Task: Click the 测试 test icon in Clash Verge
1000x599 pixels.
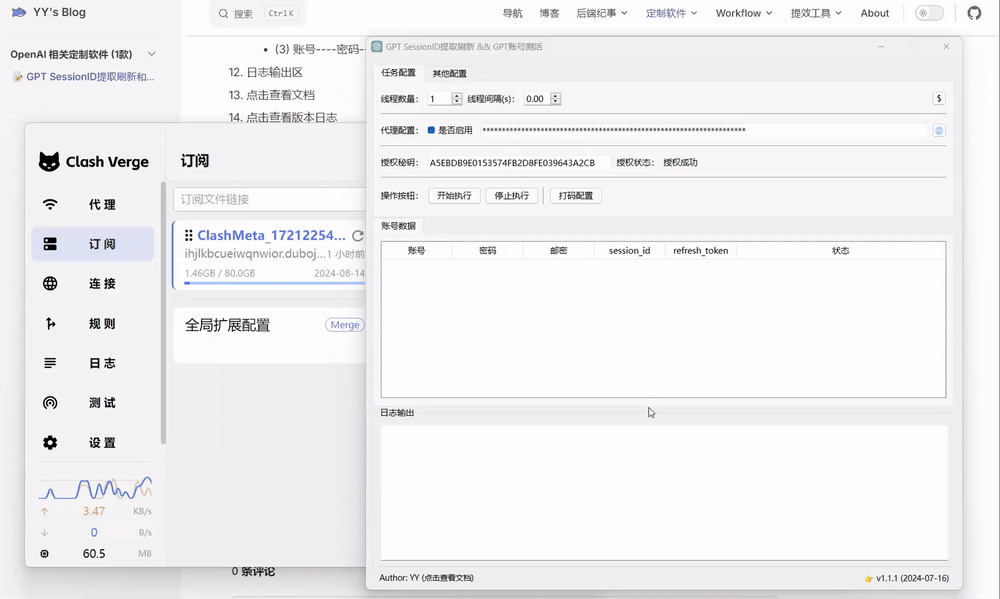Action: [50, 403]
